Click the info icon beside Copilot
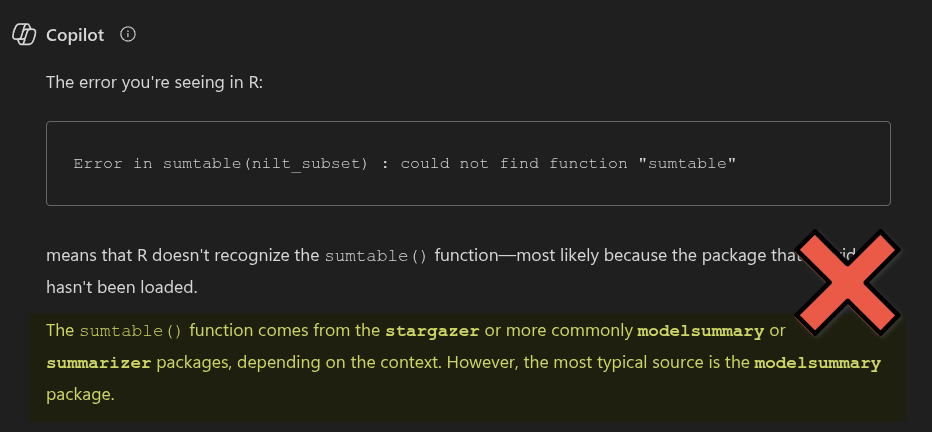This screenshot has height=432, width=932. (127, 34)
